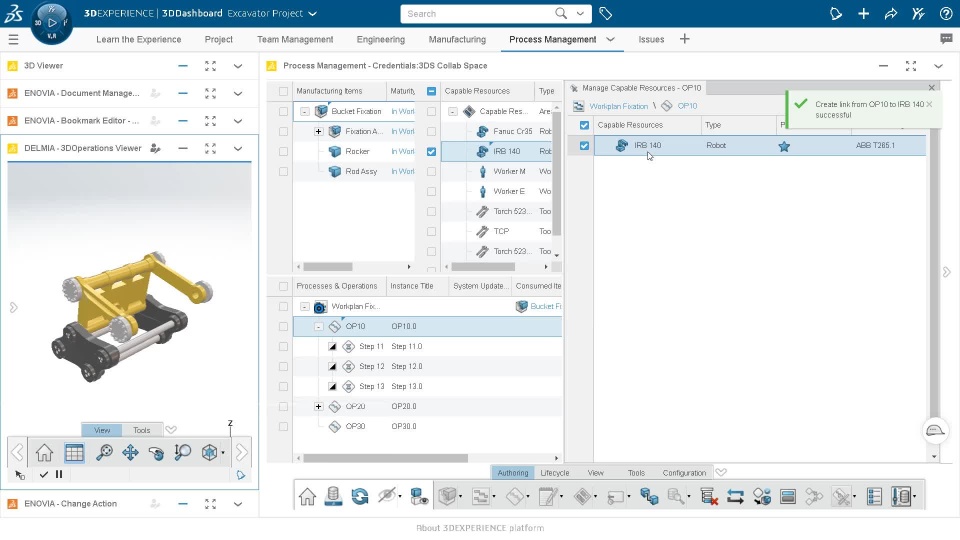
Task: Click the database save icon in authoring toolbar
Action: coord(334,497)
